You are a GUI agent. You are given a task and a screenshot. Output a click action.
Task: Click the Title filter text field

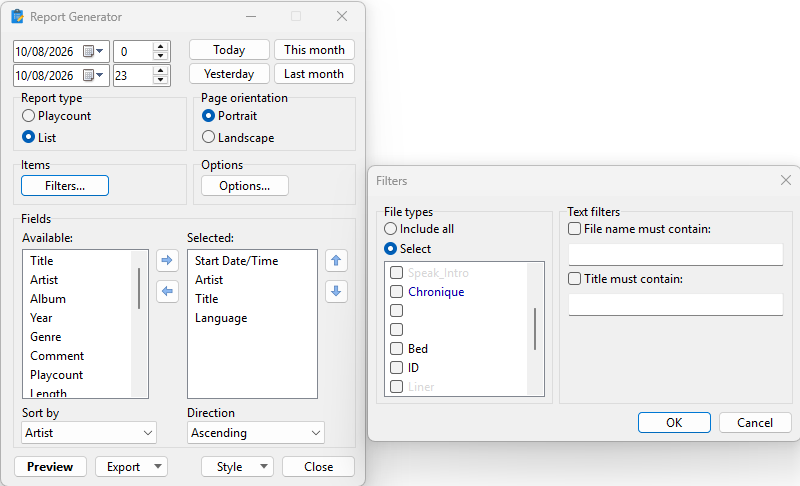pos(676,304)
